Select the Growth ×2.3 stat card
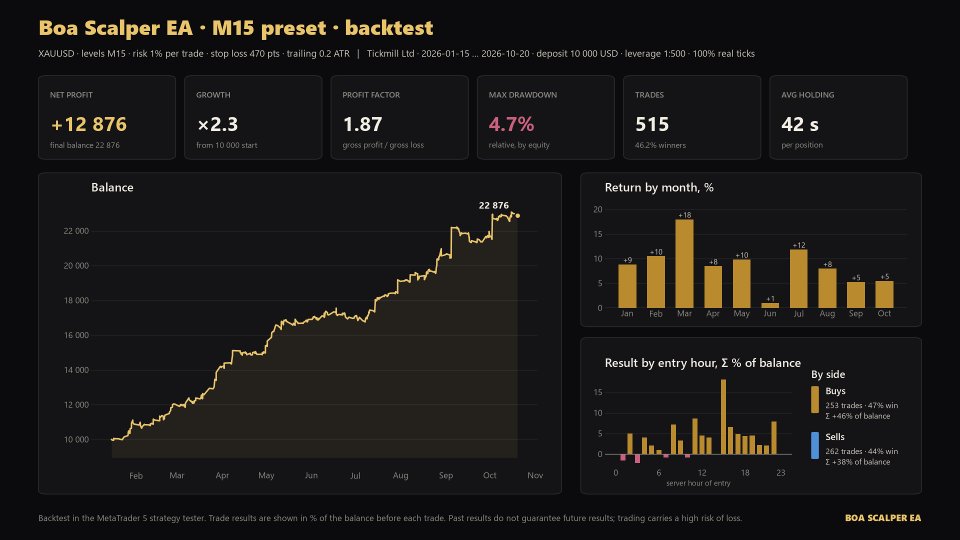 point(253,118)
